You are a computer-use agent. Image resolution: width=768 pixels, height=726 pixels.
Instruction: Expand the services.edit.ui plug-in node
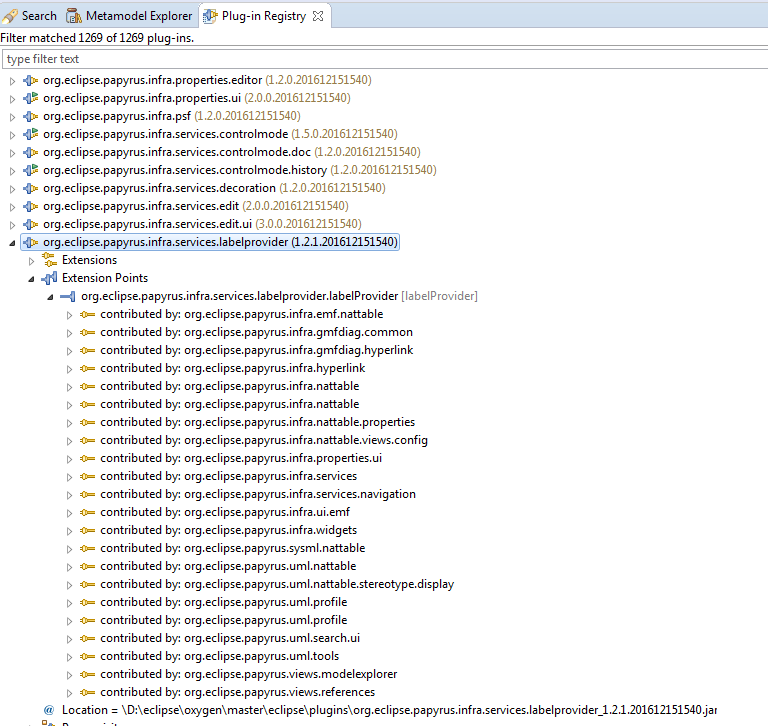[13, 225]
